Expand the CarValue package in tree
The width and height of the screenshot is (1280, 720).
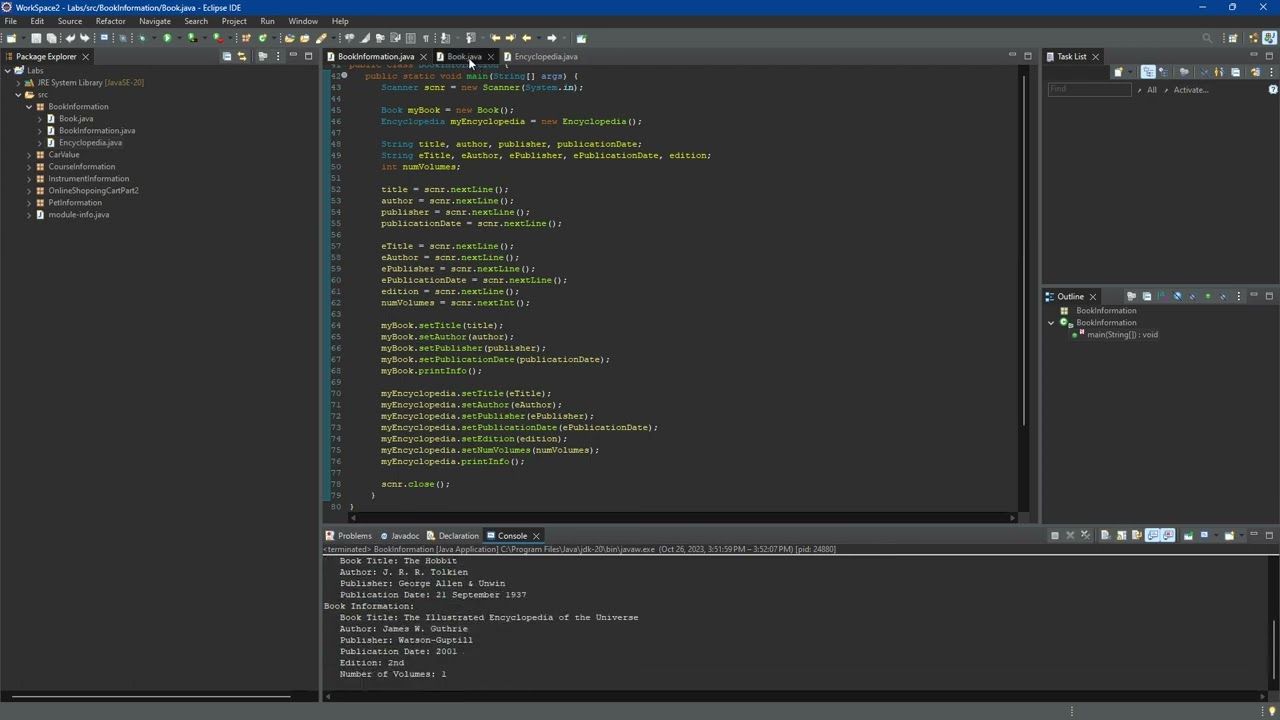29,155
